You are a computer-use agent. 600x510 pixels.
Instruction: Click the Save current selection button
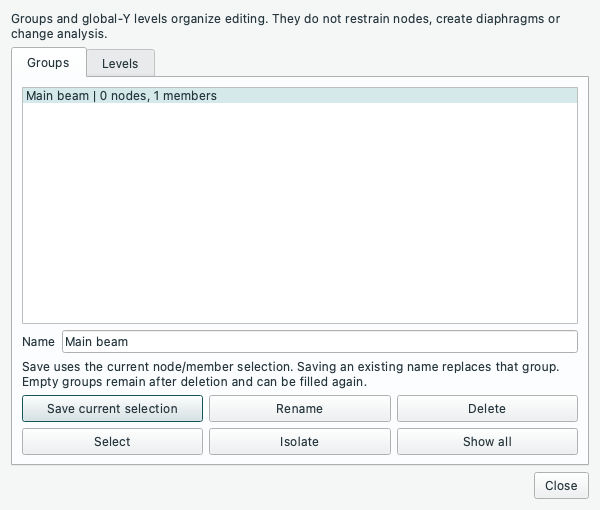(112, 409)
